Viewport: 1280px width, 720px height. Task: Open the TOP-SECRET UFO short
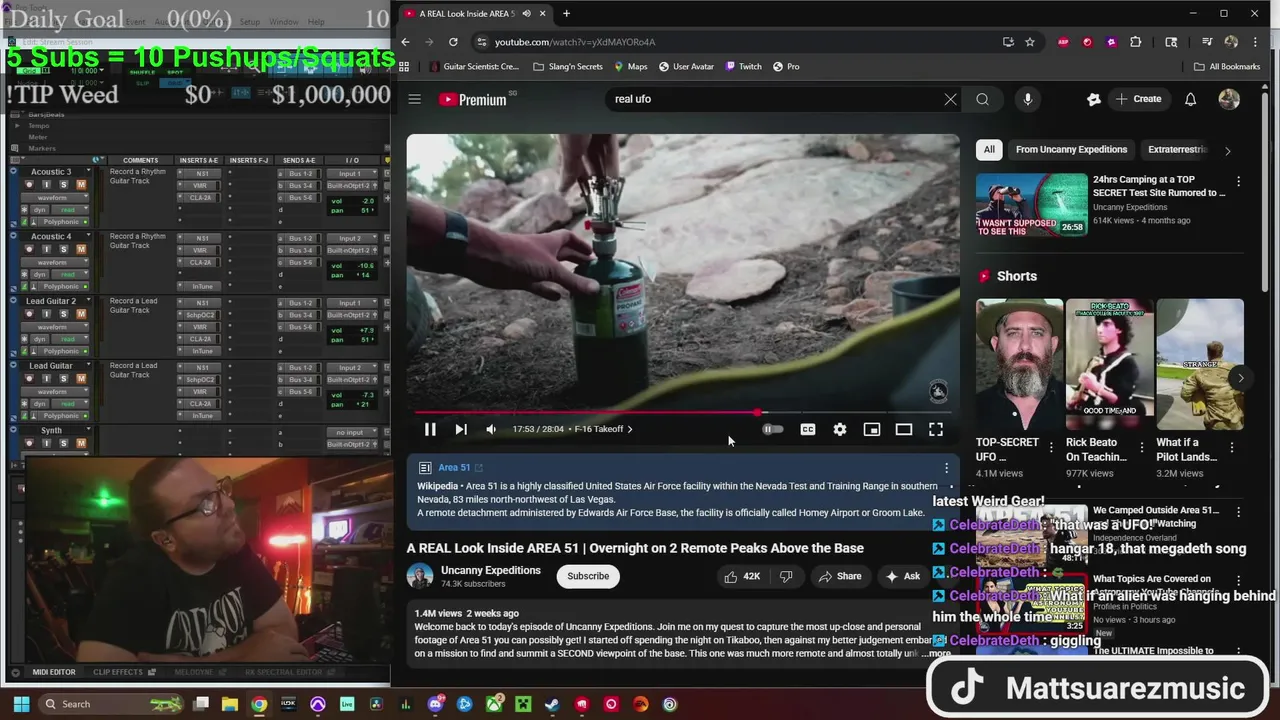click(1019, 364)
